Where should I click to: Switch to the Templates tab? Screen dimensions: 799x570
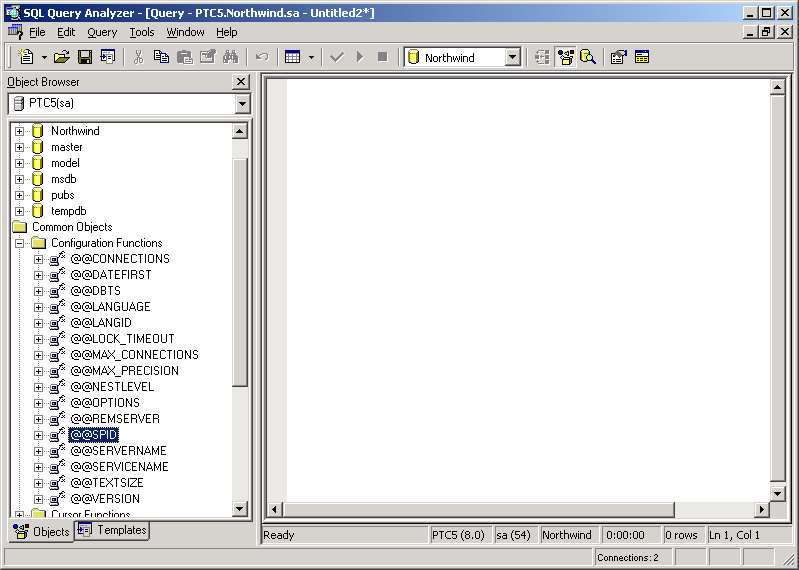coord(112,530)
